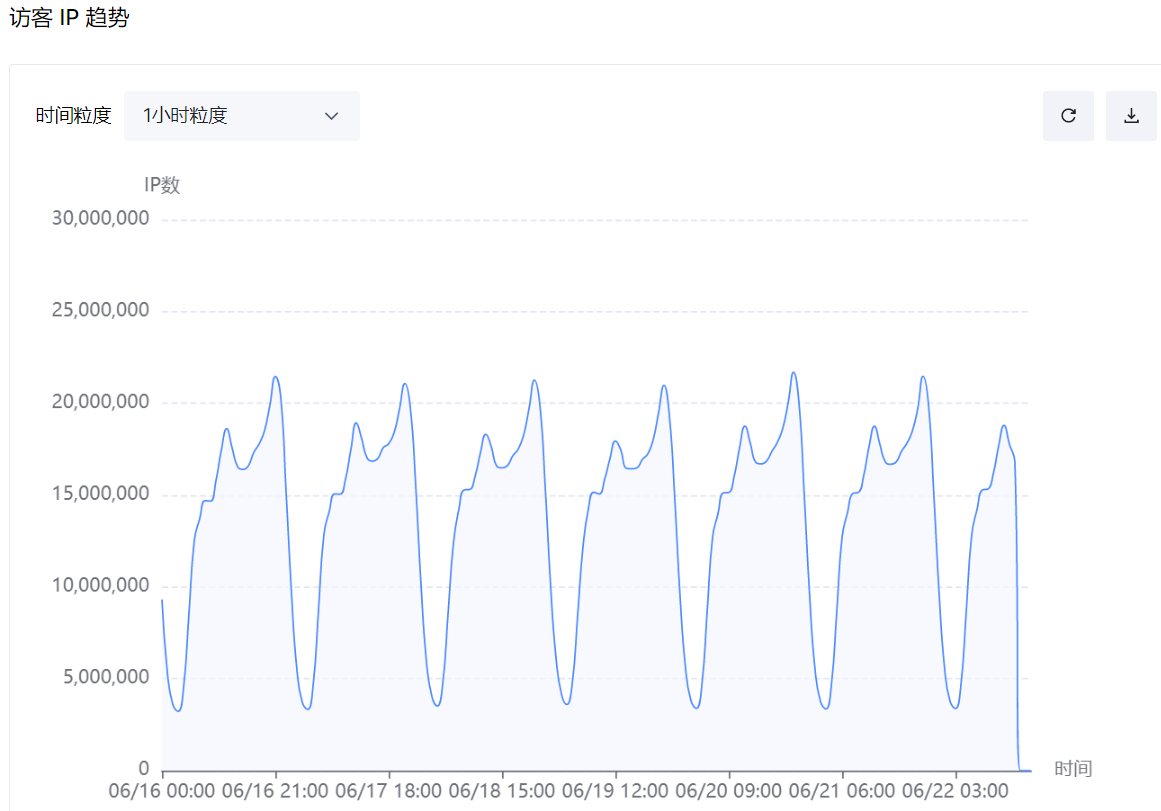Click the 访客 IP 趋势 heading
Viewport: 1161px width, 811px height.
[x=70, y=17]
